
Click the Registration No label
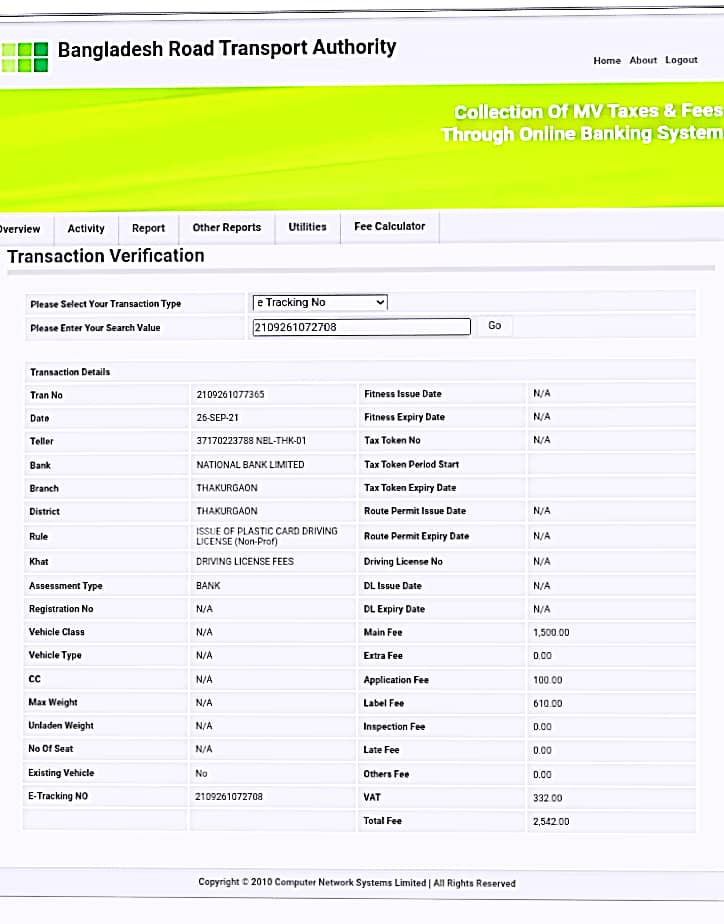tap(61, 609)
